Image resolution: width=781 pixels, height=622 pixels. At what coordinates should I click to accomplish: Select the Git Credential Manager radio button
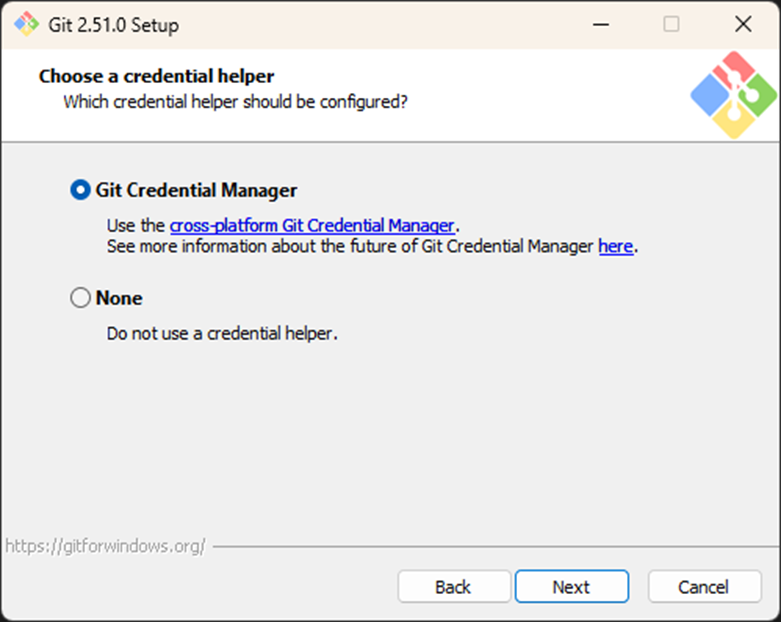(x=80, y=190)
